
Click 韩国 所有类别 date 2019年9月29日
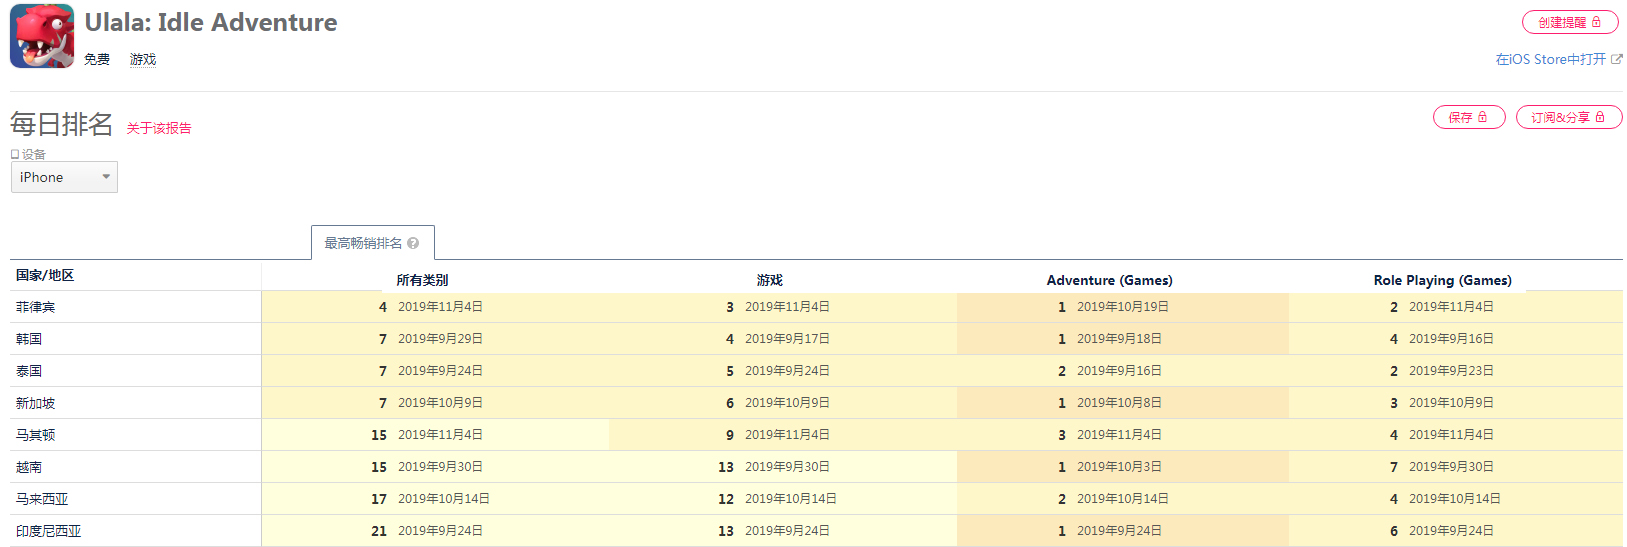click(440, 339)
